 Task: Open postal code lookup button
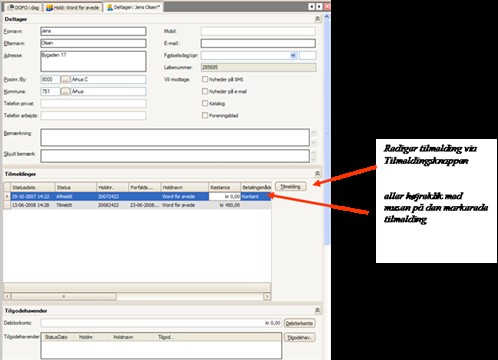tap(66, 80)
